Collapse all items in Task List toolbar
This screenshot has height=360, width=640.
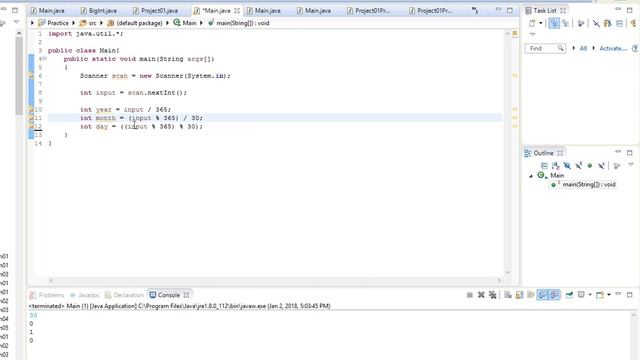[619, 24]
